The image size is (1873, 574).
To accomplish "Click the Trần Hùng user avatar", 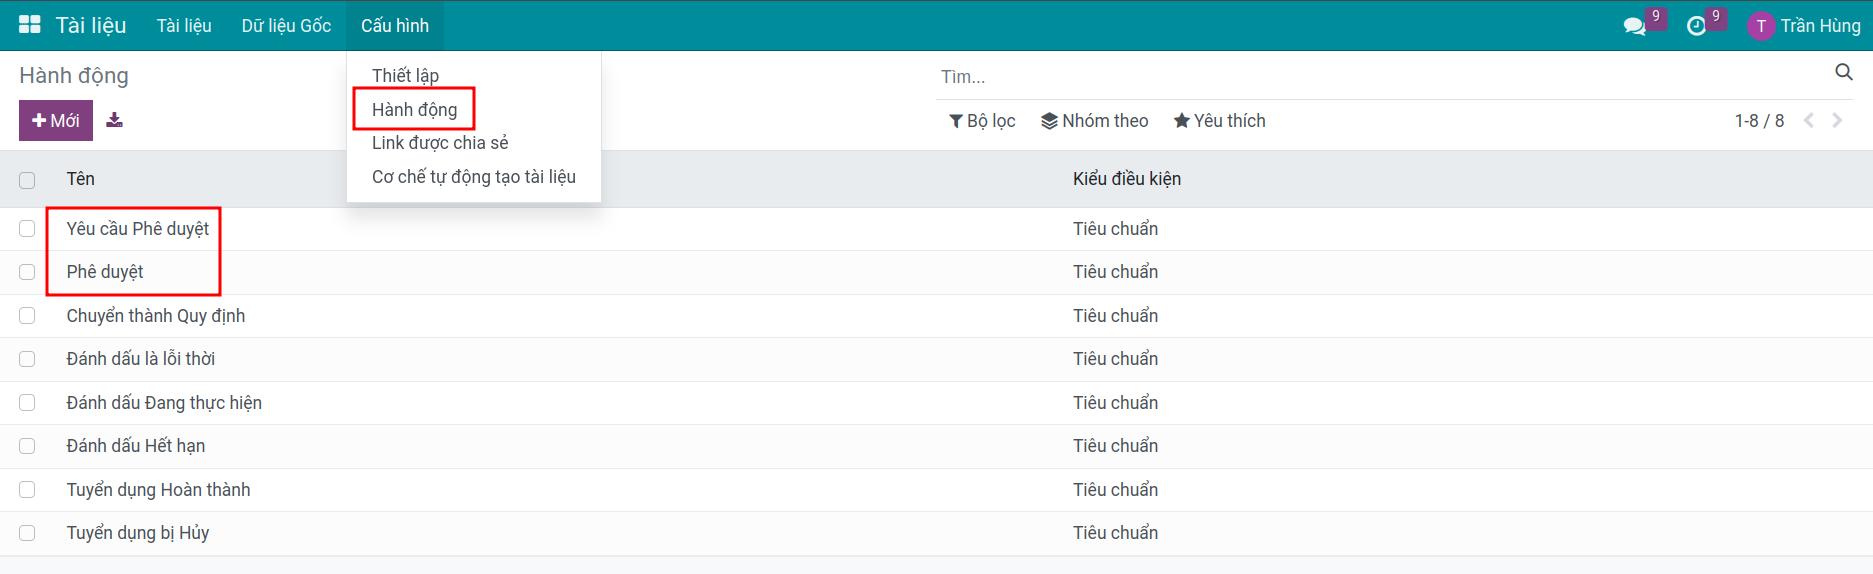I will (x=1760, y=26).
